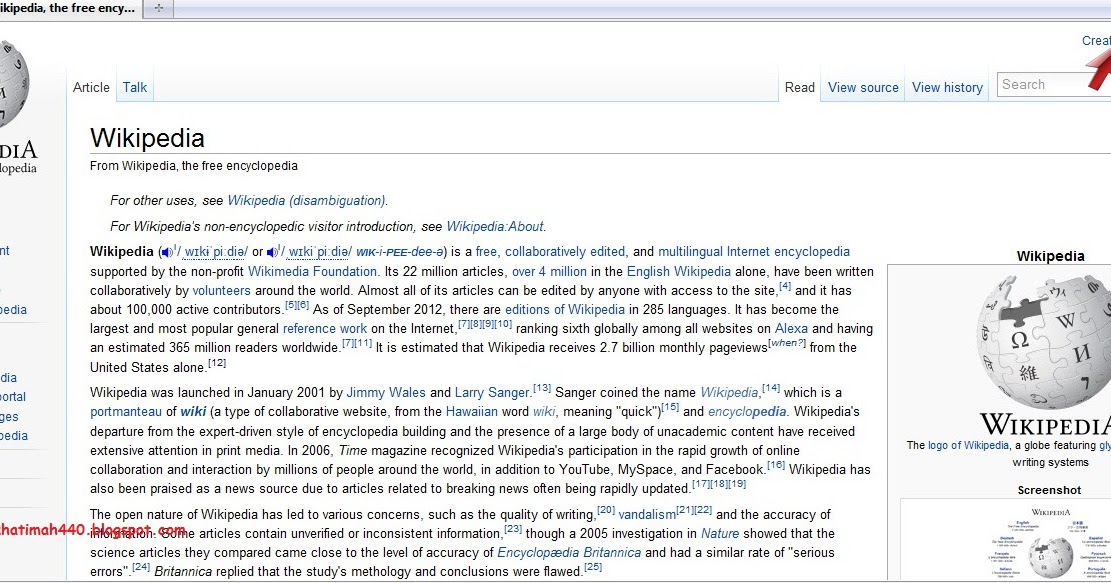
Task: Open the English Wikipedia link
Action: (679, 271)
